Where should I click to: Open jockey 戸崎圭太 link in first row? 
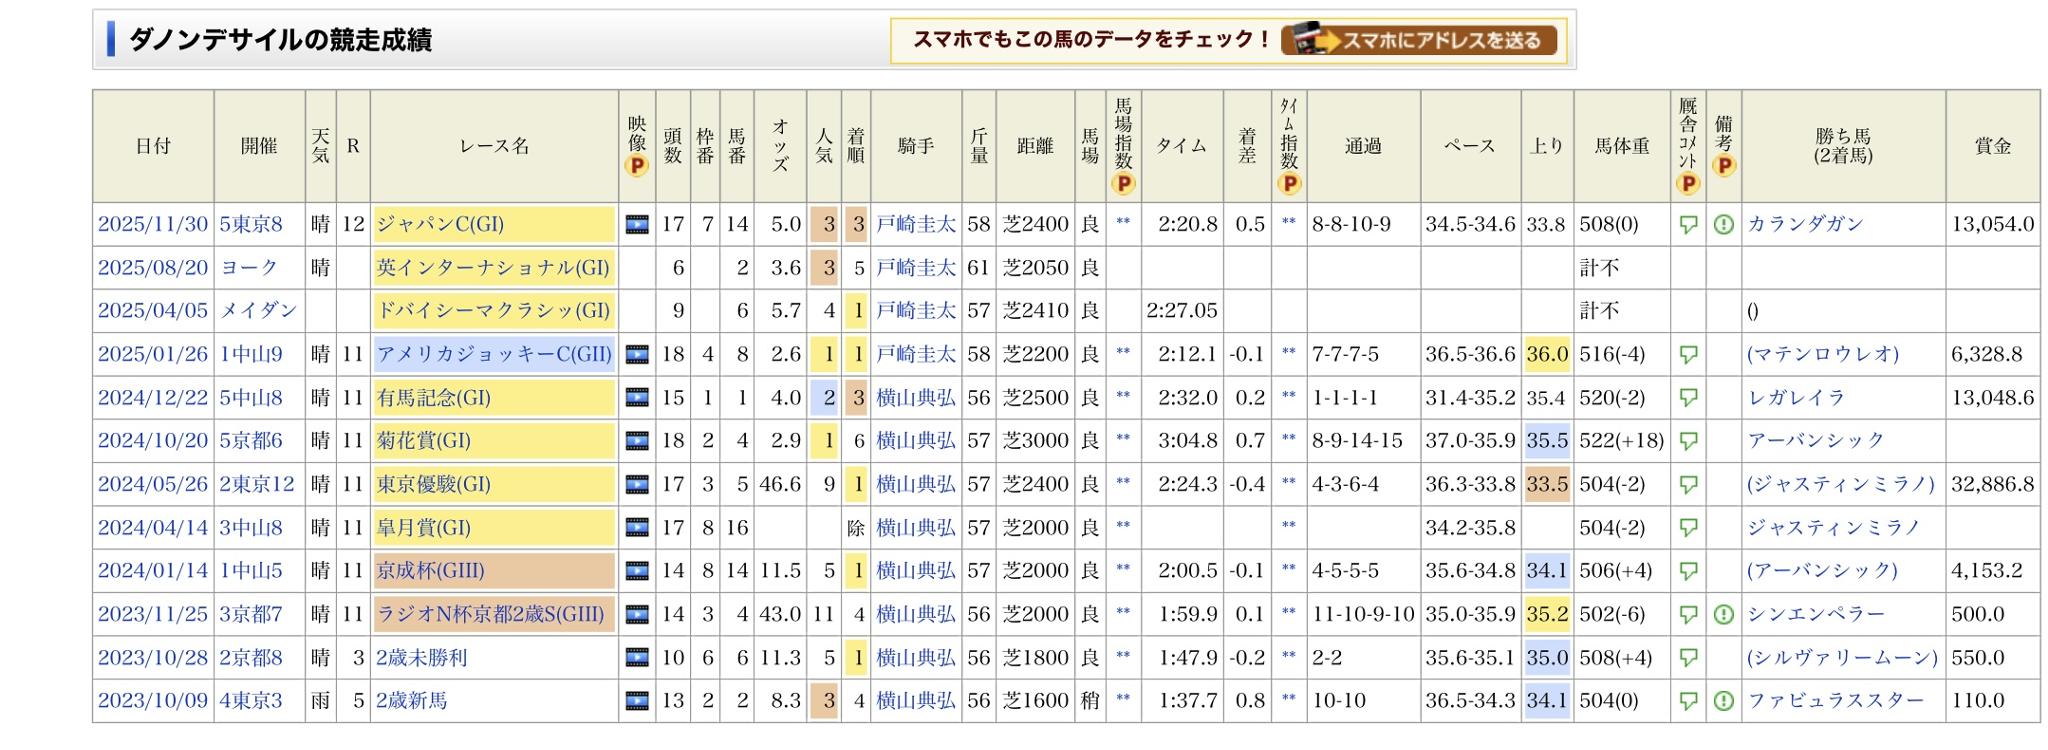(x=915, y=224)
